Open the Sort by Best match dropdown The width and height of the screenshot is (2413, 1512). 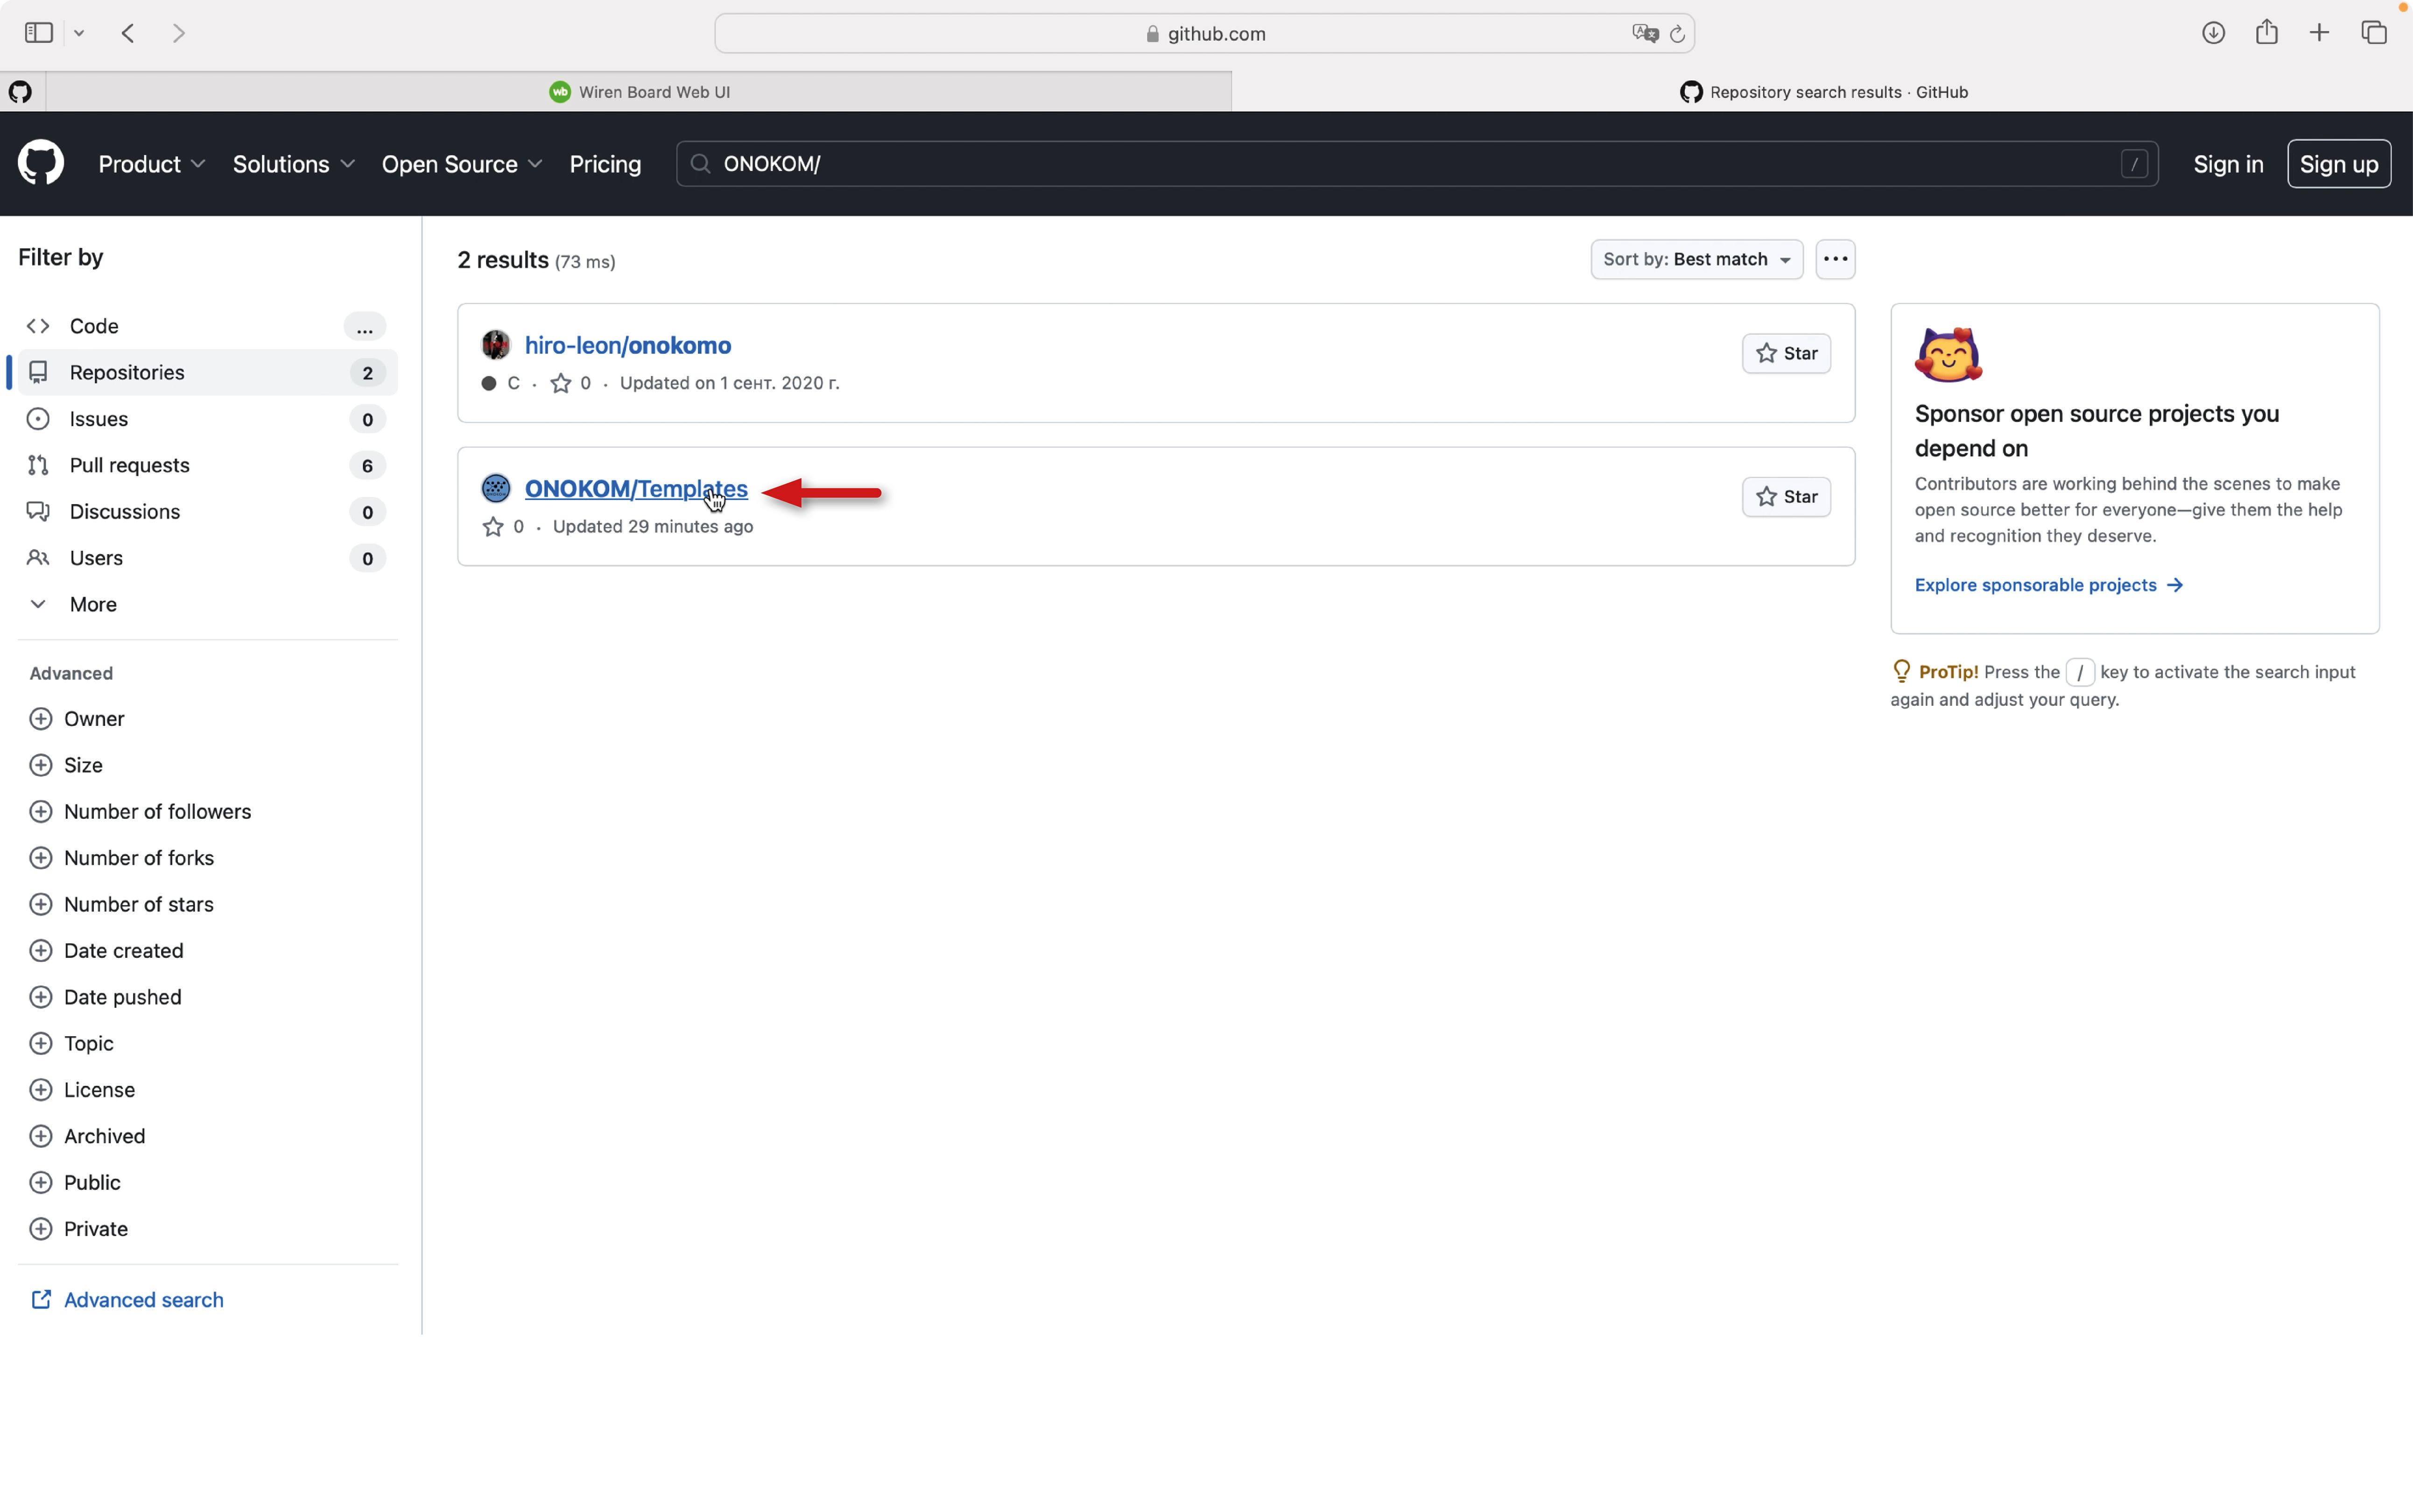coord(1696,260)
